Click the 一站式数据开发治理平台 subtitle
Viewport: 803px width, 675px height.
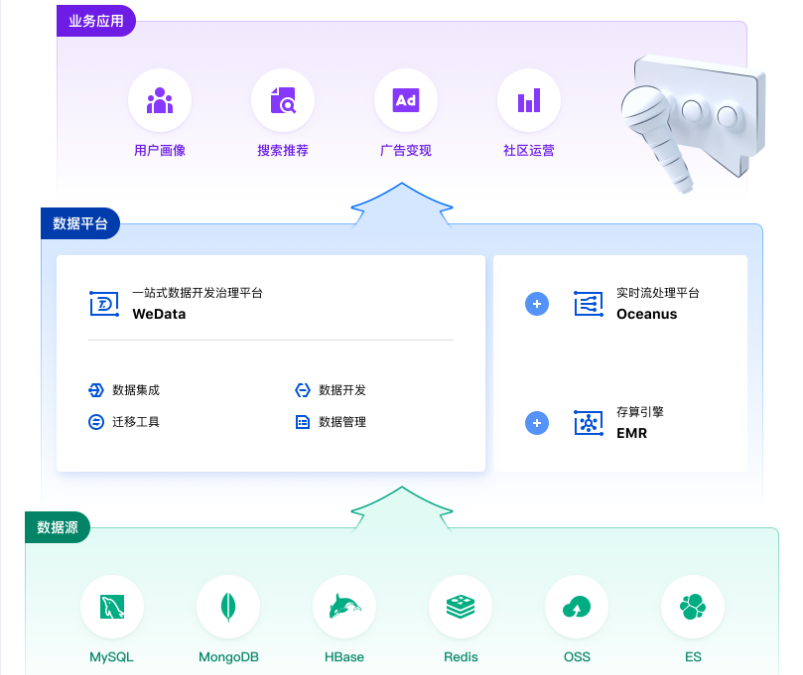(198, 293)
